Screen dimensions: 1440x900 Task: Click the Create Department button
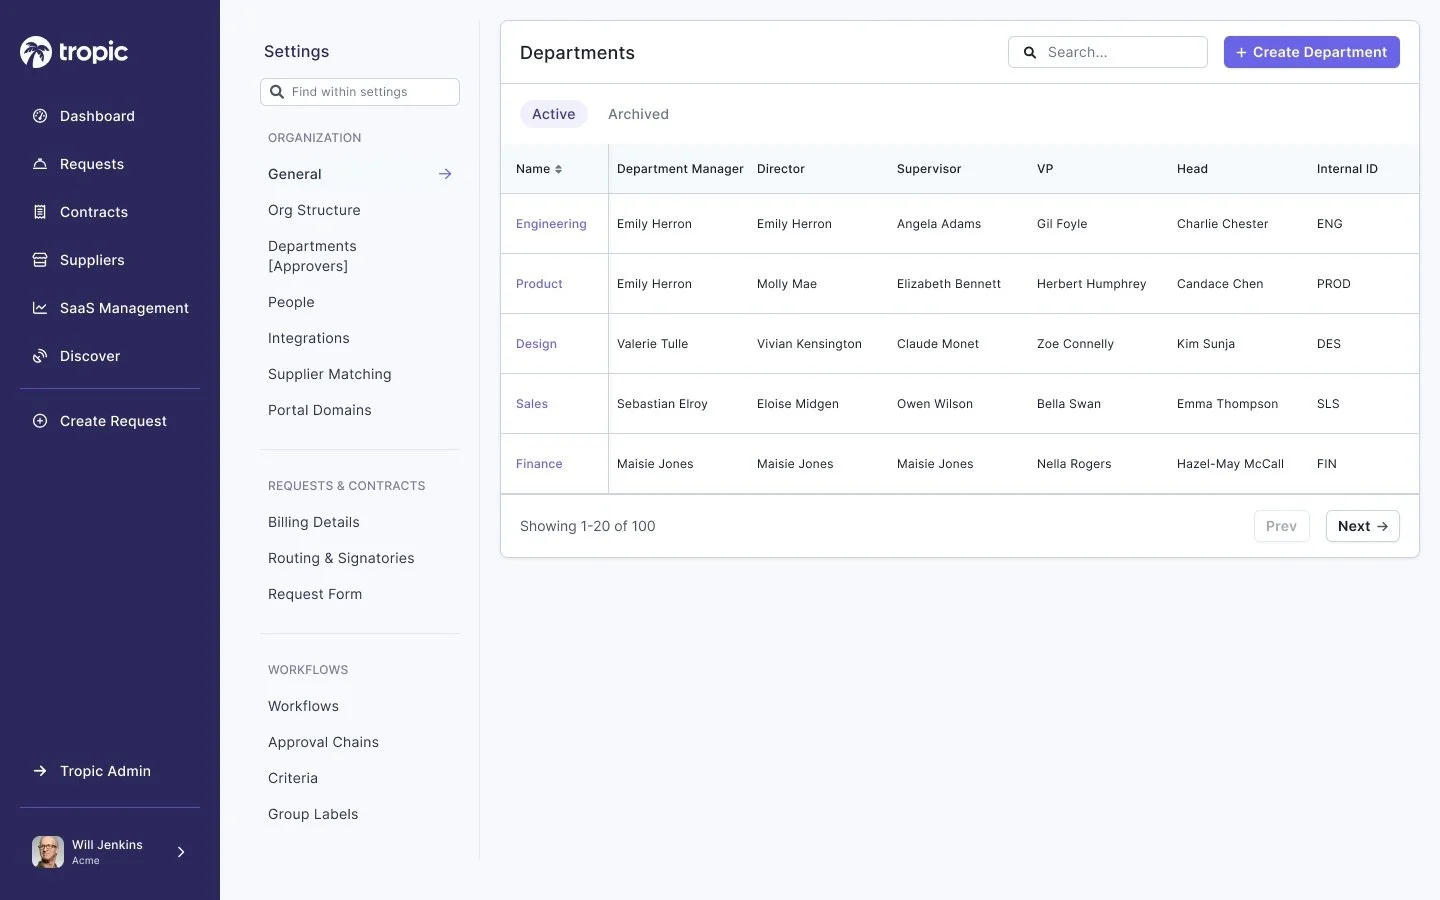pyautogui.click(x=1311, y=52)
